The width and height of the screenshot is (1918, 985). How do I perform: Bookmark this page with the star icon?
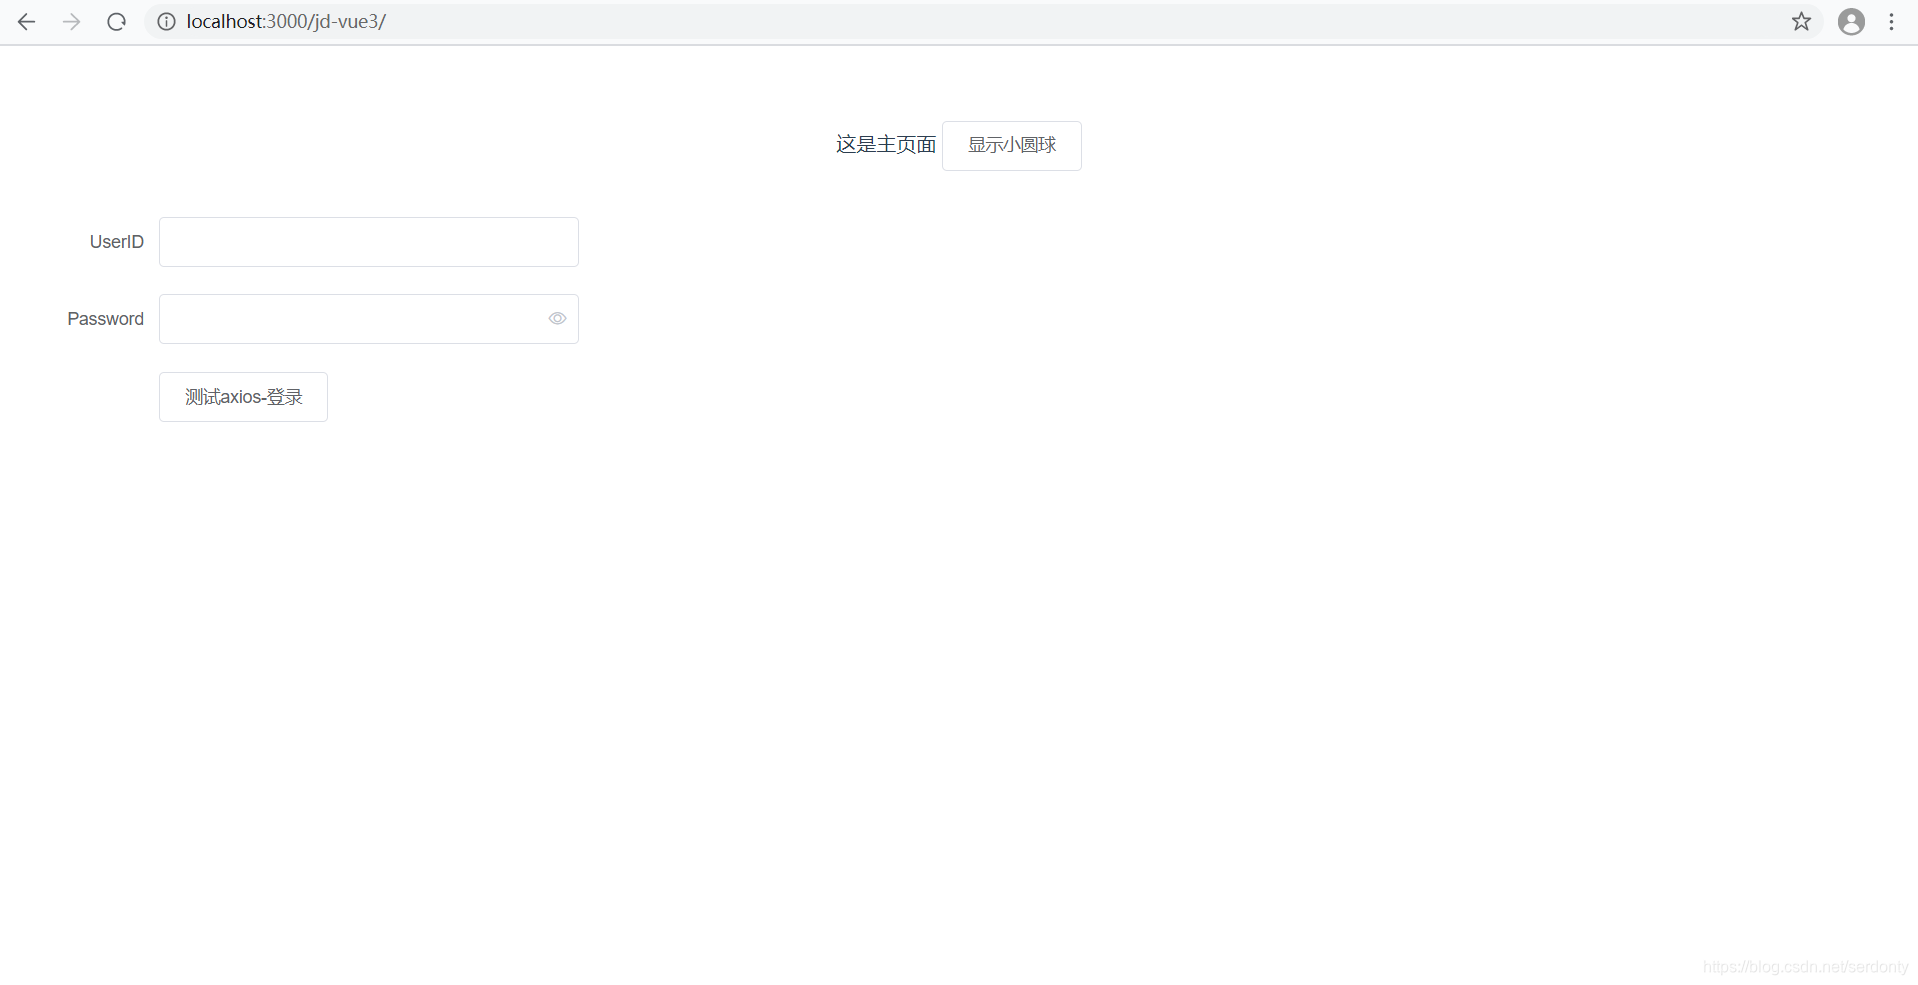tap(1801, 22)
